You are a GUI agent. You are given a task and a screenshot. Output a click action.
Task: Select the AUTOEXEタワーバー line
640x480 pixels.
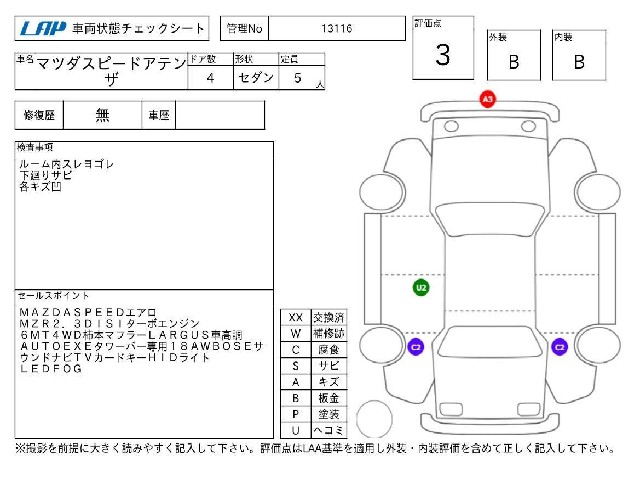(x=141, y=347)
